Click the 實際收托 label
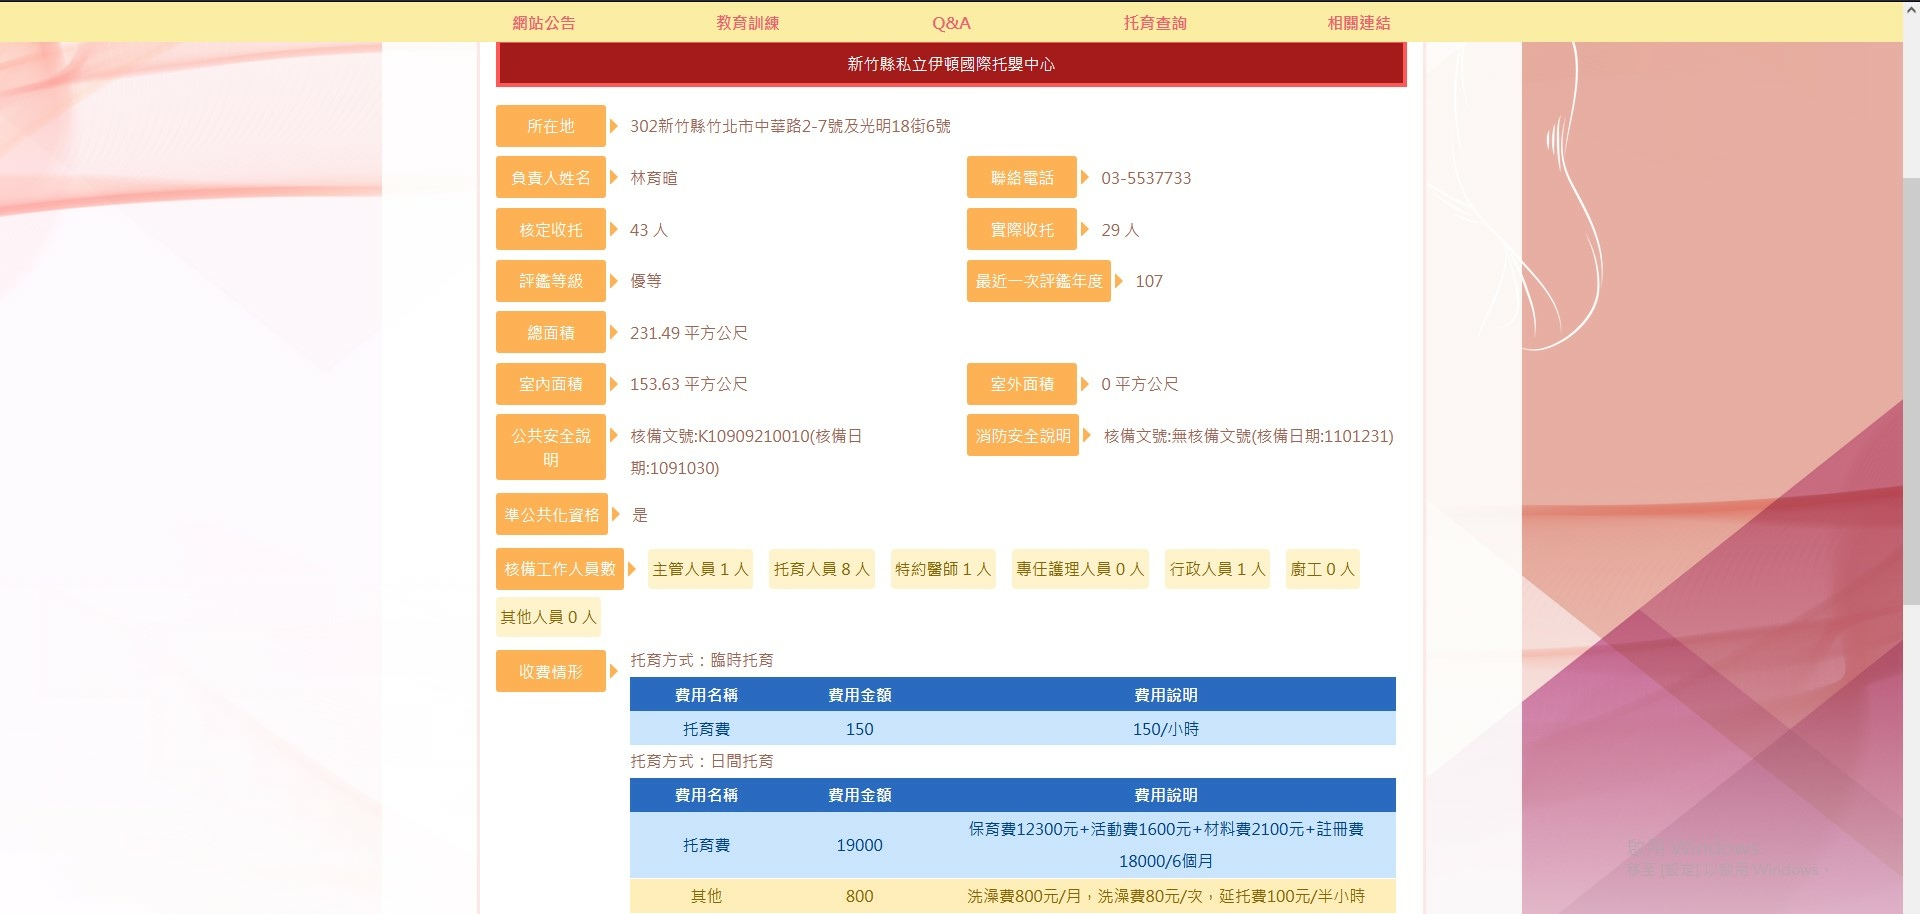The width and height of the screenshot is (1920, 914). tap(1022, 230)
